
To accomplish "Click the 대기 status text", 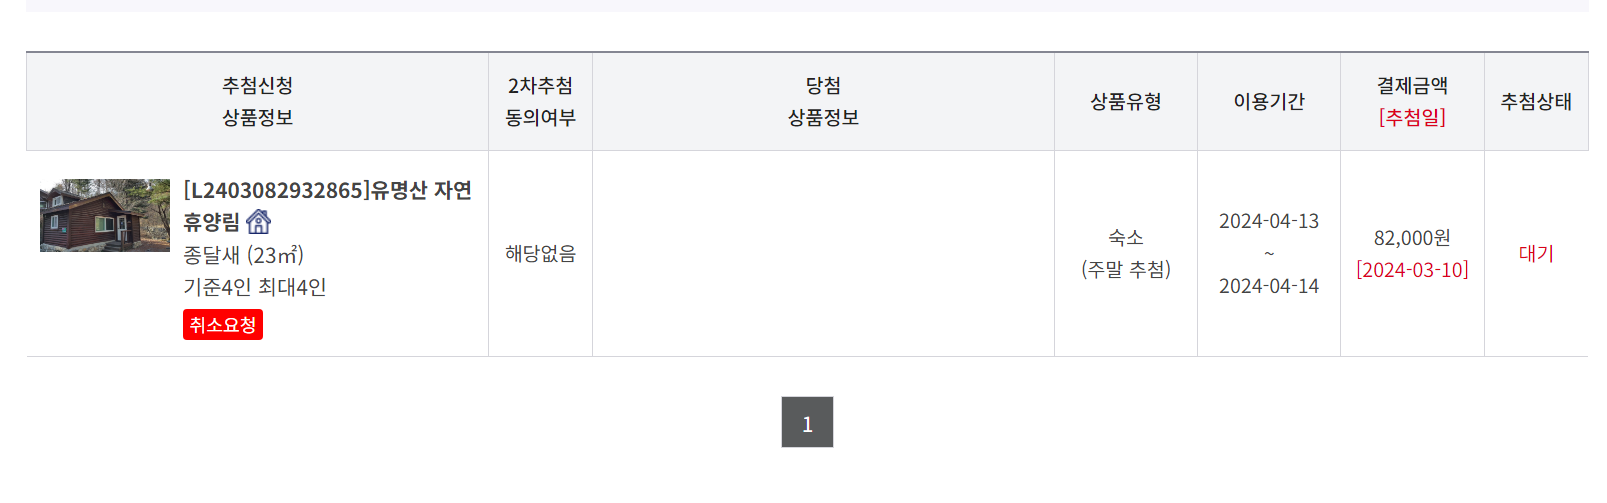I will pos(1536,254).
